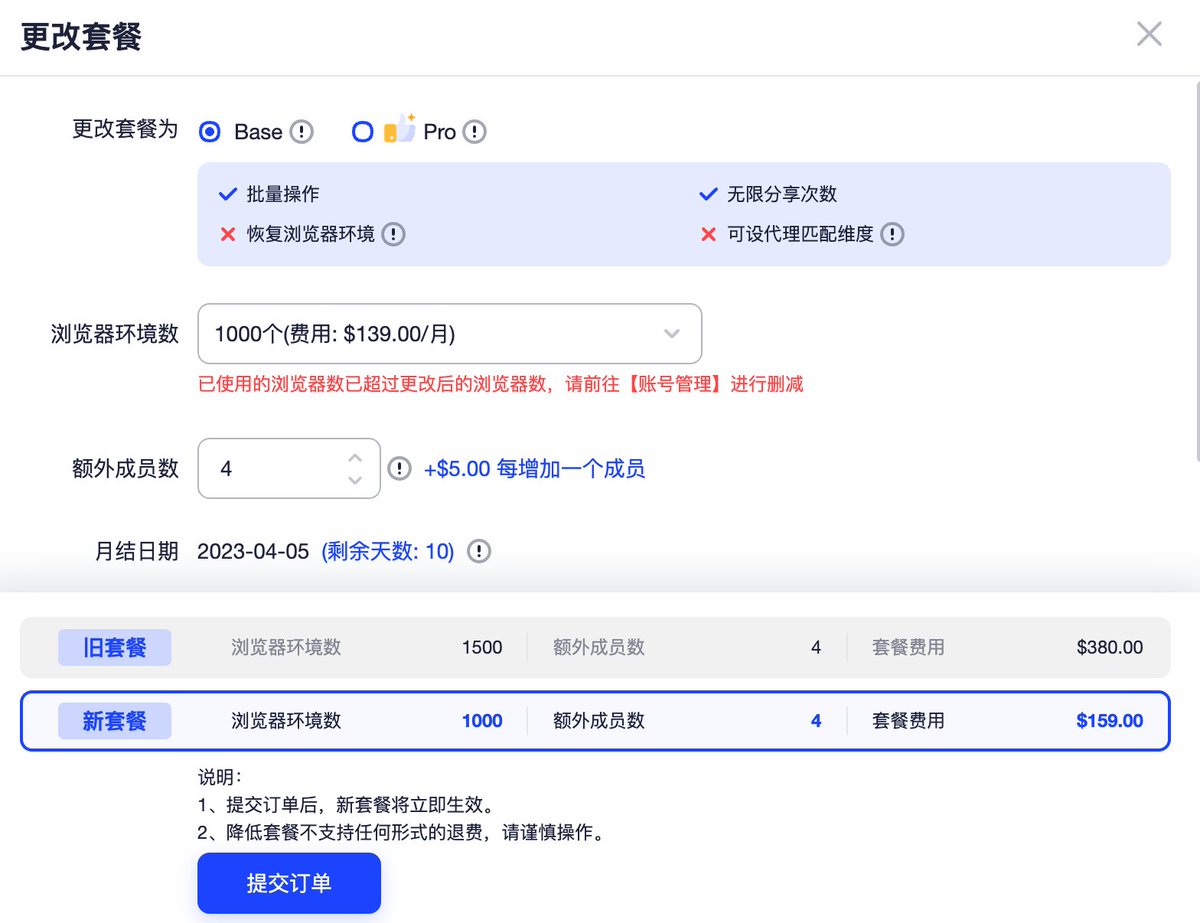The height and width of the screenshot is (923, 1200).
Task: Click the red 账号管理 warning message
Action: coord(501,384)
